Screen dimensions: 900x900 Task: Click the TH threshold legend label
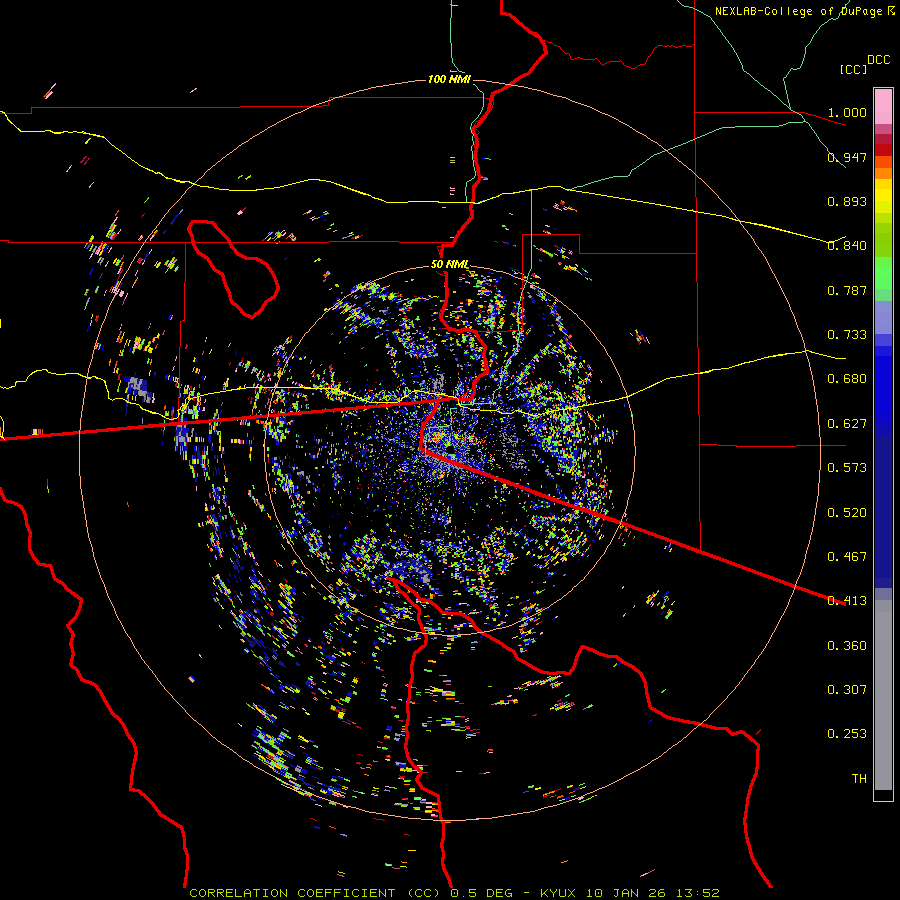pos(859,779)
